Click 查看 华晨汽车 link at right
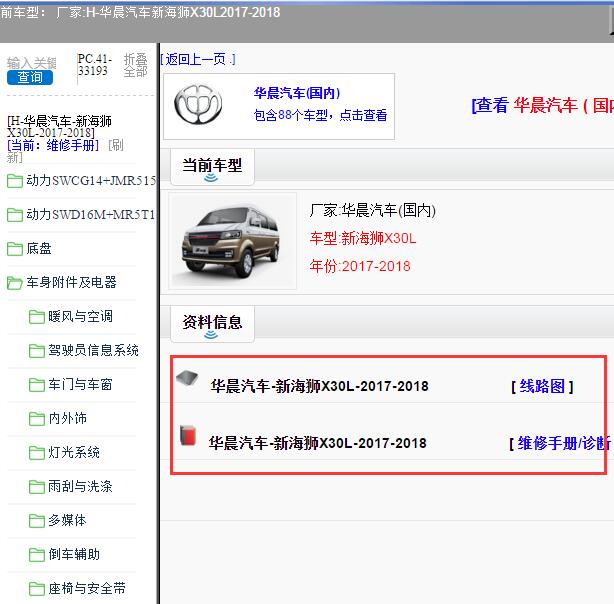614x604 pixels. pos(543,105)
